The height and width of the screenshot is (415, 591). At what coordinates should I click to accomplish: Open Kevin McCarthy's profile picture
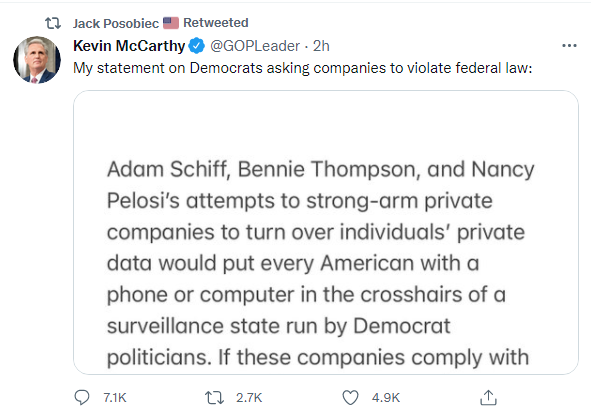pos(37,60)
